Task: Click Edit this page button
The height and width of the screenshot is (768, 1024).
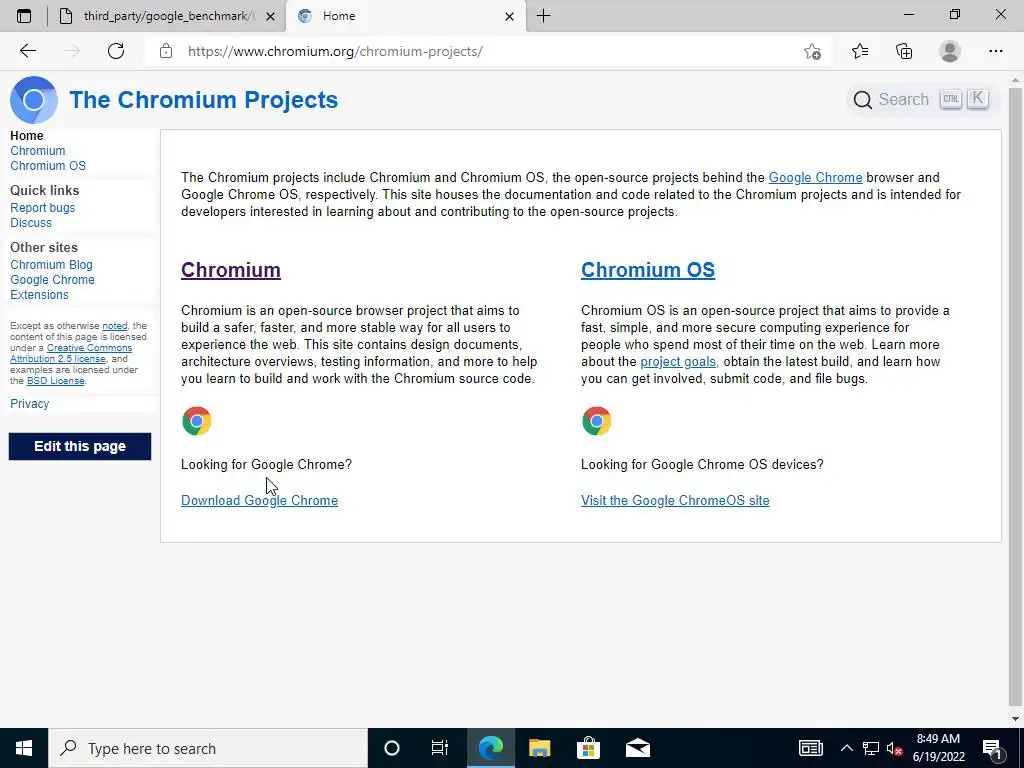Action: pos(80,446)
